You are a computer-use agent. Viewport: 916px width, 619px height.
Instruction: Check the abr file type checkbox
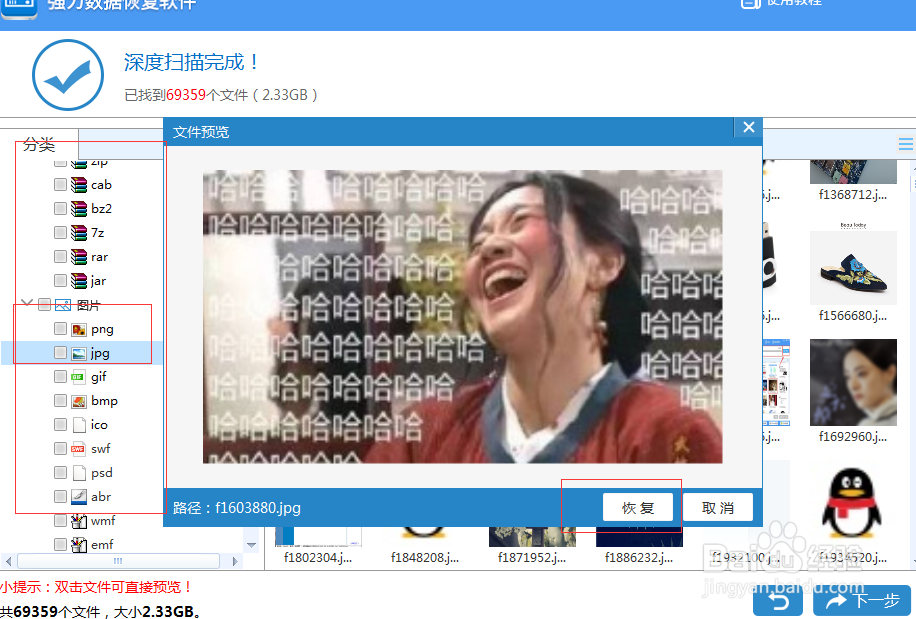[60, 496]
